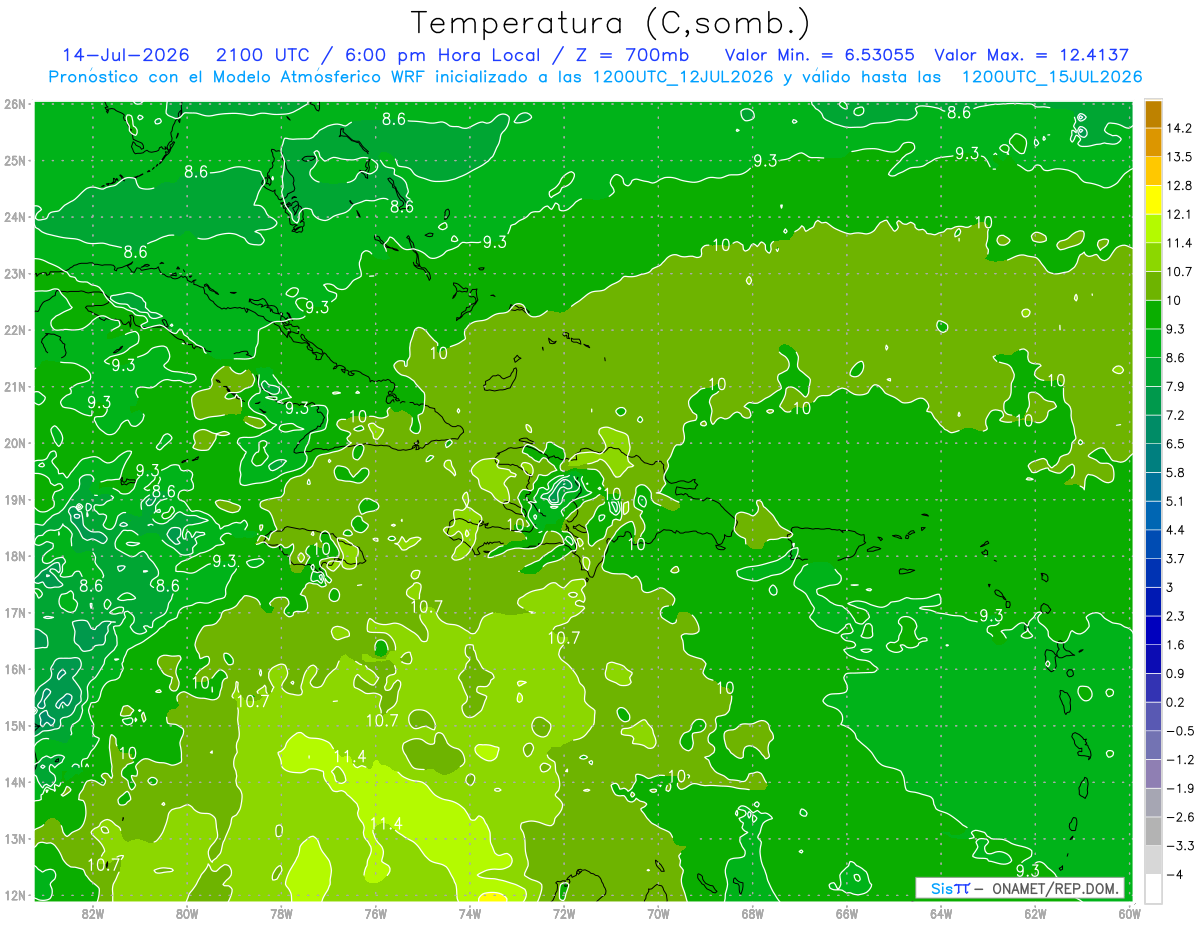Click latitude axis label '20N'
This screenshot has width=1200, height=927.
14,443
